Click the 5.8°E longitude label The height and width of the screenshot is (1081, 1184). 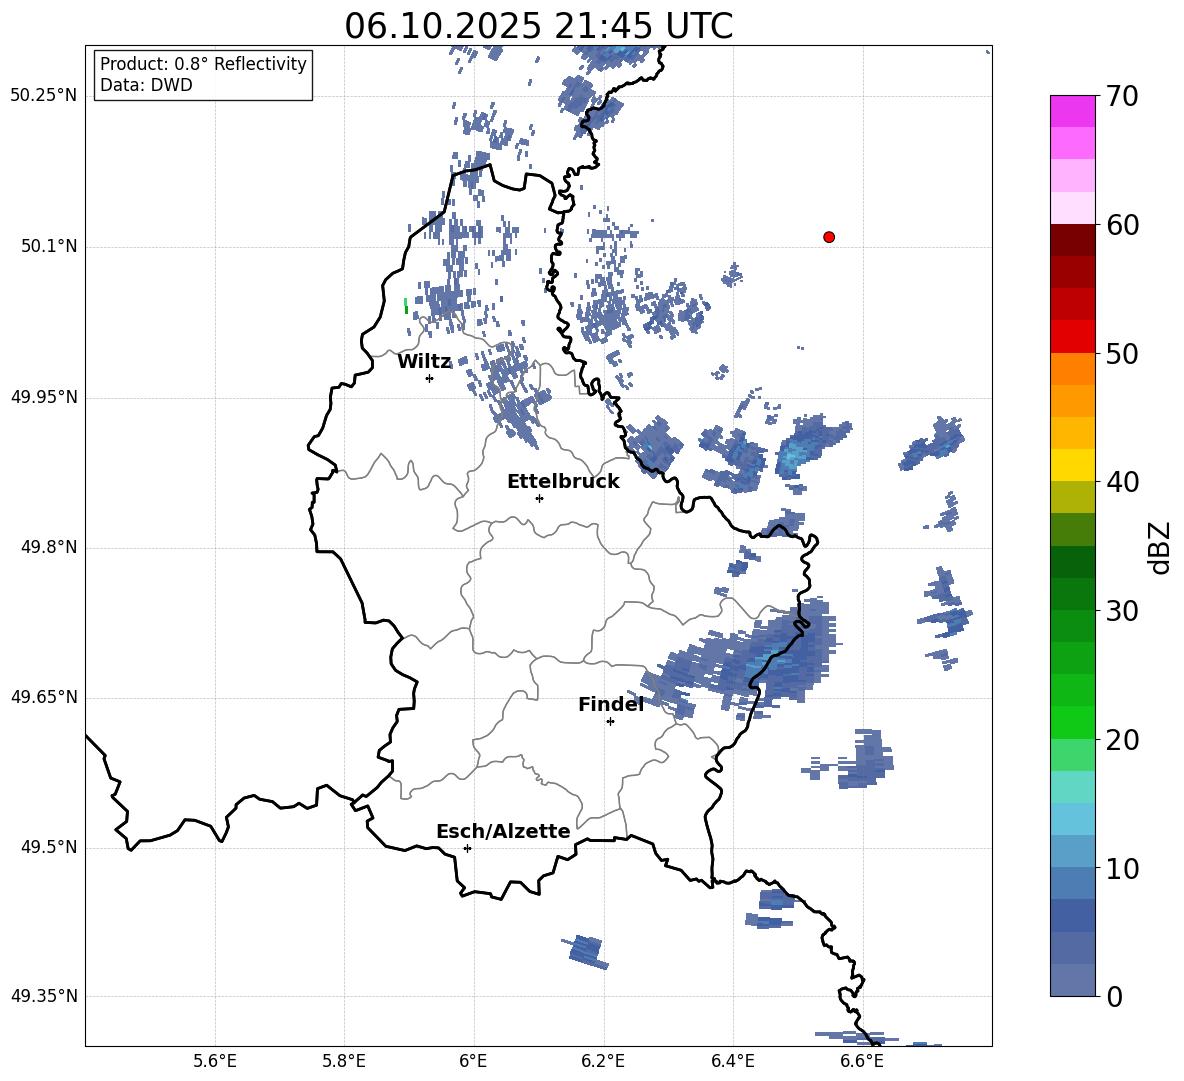[x=344, y=1062]
